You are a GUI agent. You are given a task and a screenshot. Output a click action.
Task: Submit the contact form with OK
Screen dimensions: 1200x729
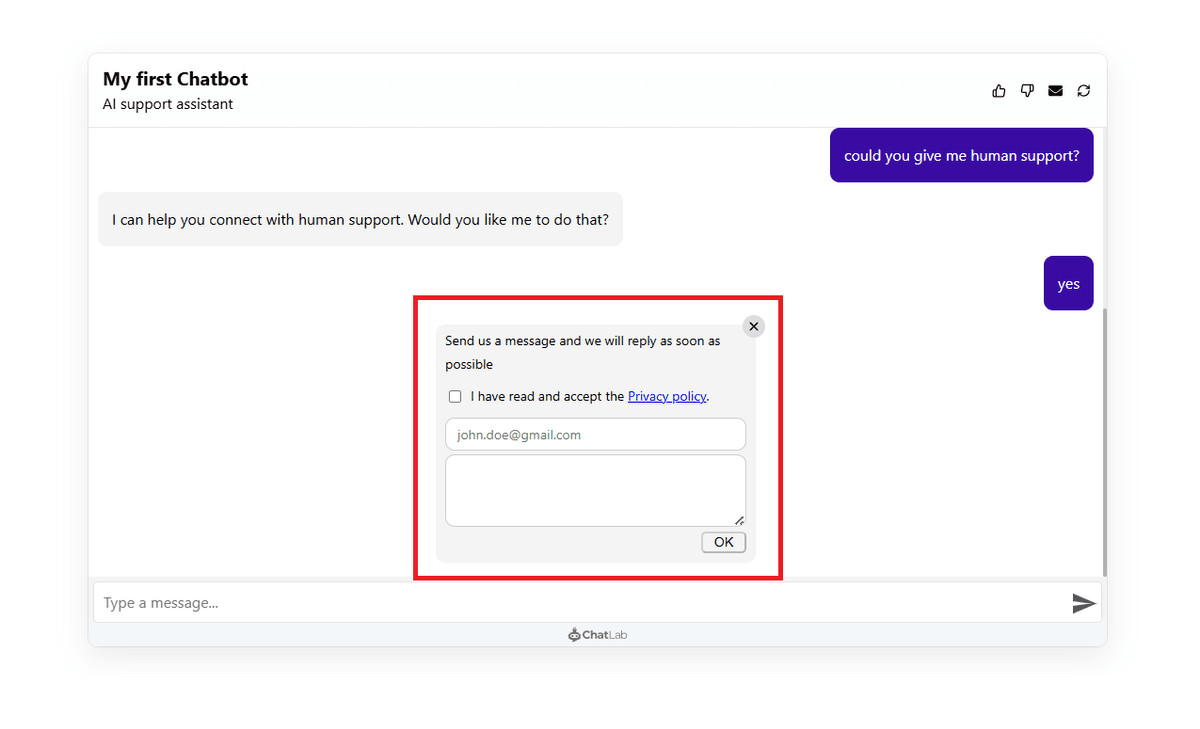pos(723,542)
